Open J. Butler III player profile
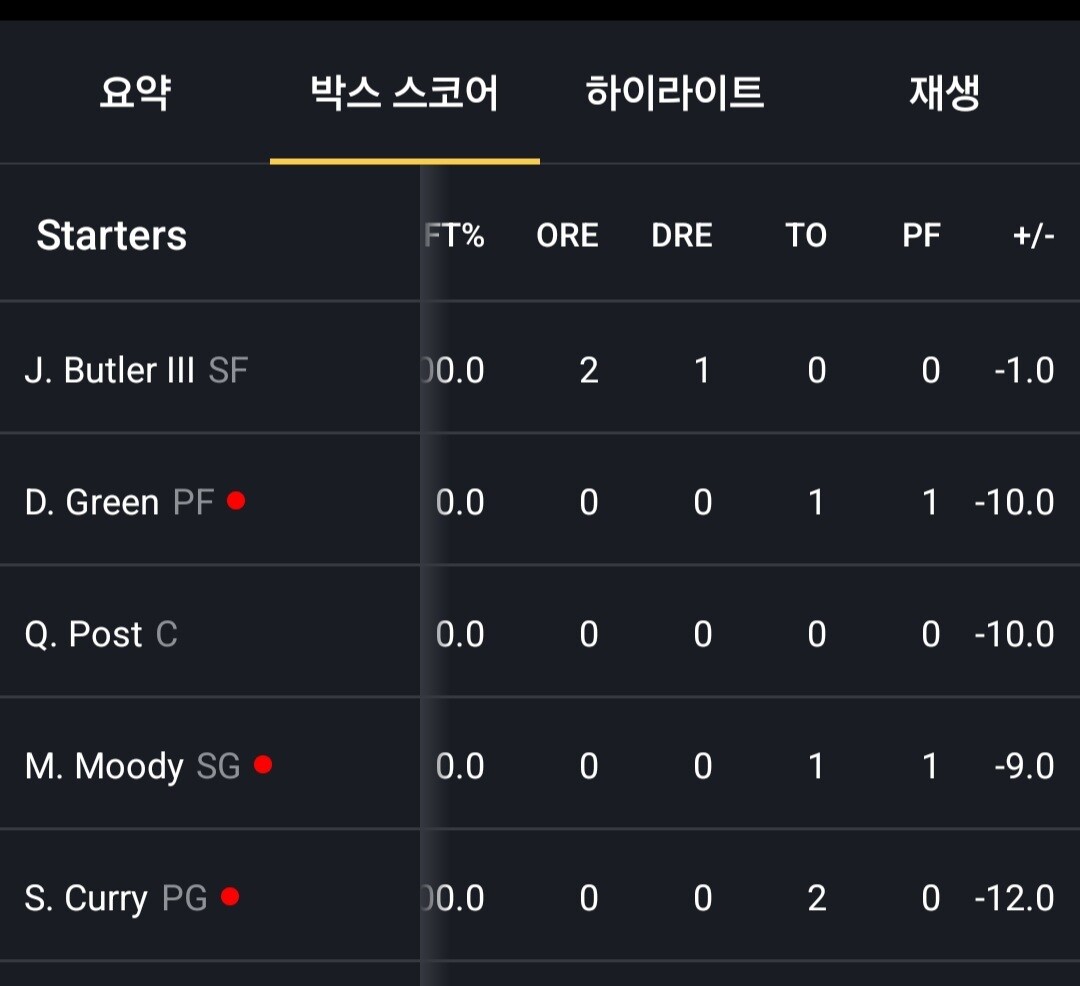This screenshot has height=986, width=1080. click(x=109, y=371)
